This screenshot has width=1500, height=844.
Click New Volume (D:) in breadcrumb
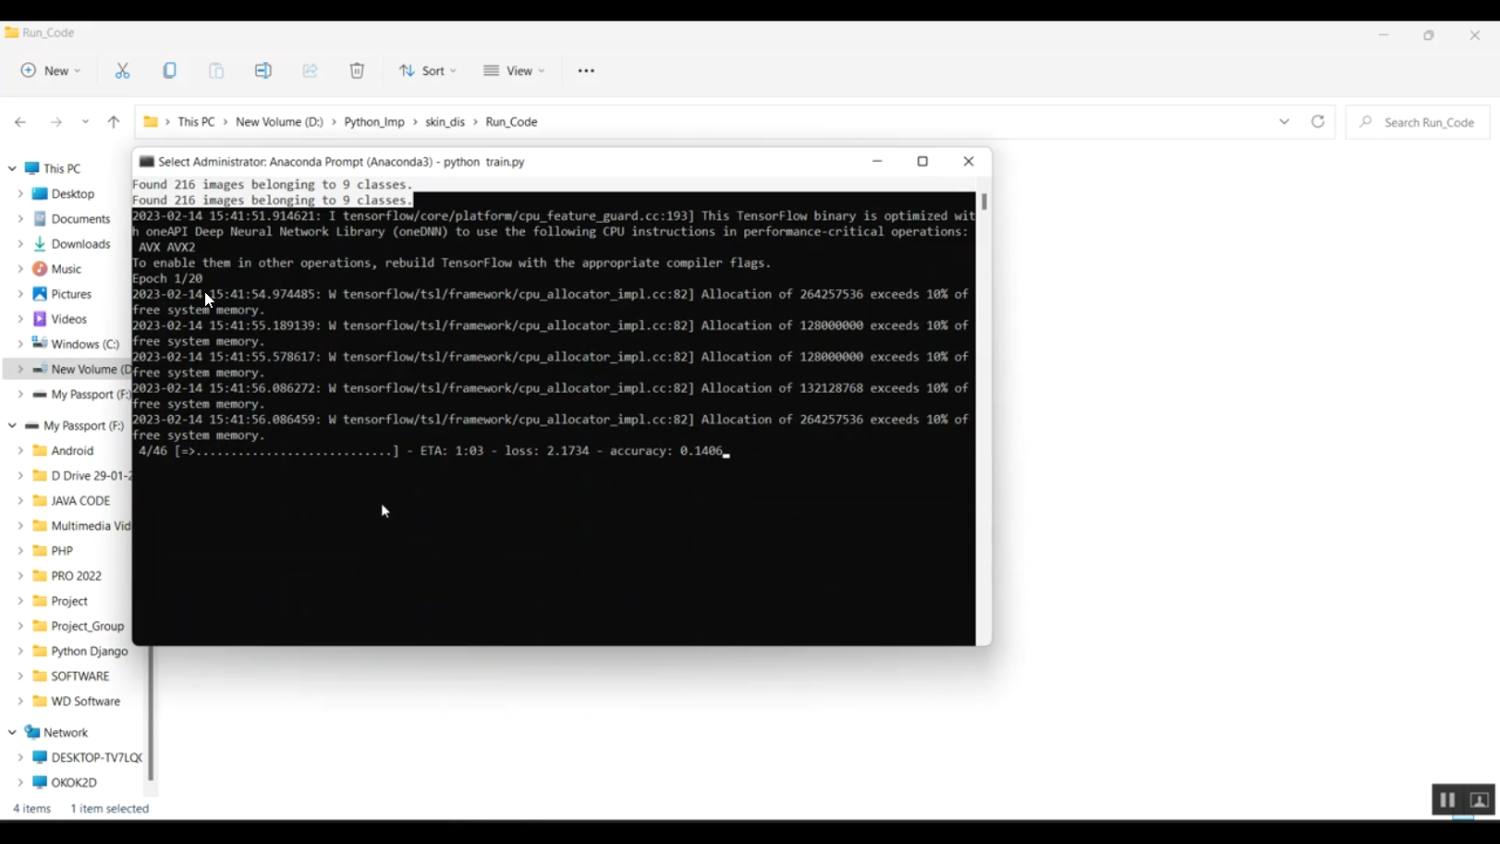tap(280, 122)
